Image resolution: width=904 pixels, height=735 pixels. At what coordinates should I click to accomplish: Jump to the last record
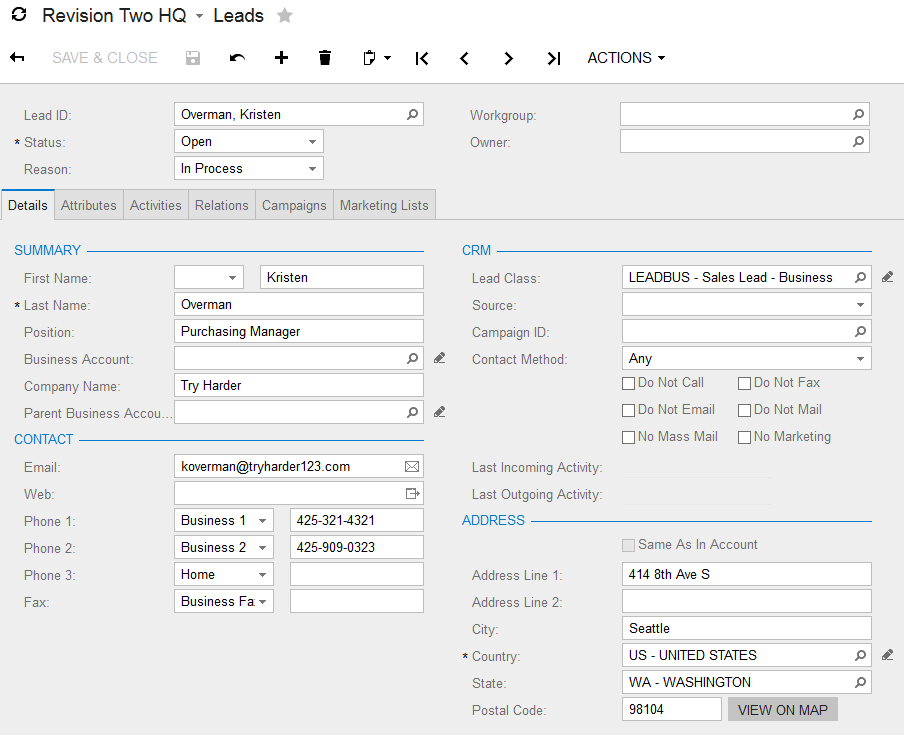(553, 58)
